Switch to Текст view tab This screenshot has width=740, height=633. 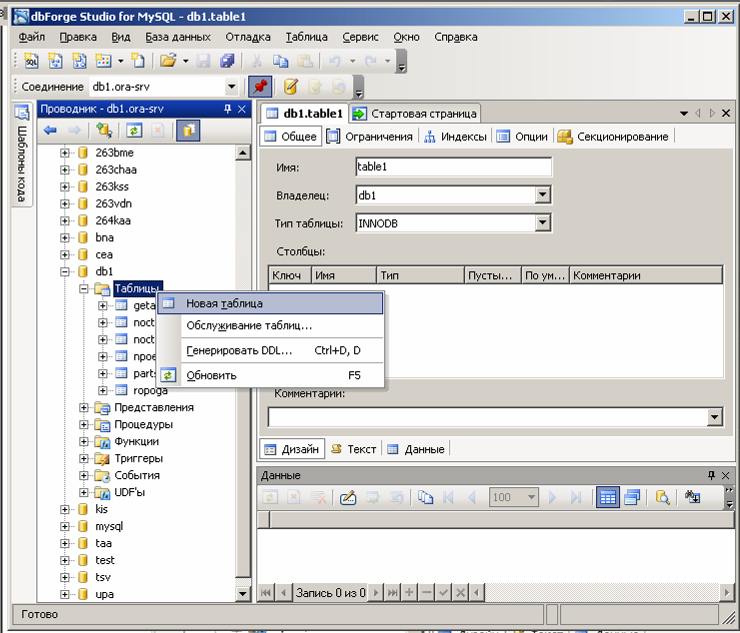354,449
